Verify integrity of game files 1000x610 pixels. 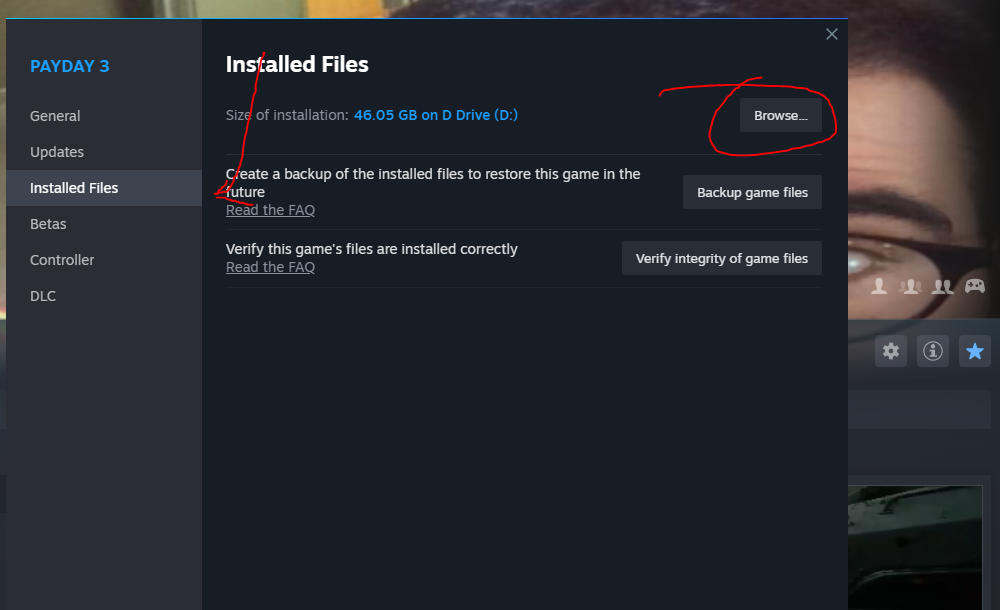tap(721, 258)
